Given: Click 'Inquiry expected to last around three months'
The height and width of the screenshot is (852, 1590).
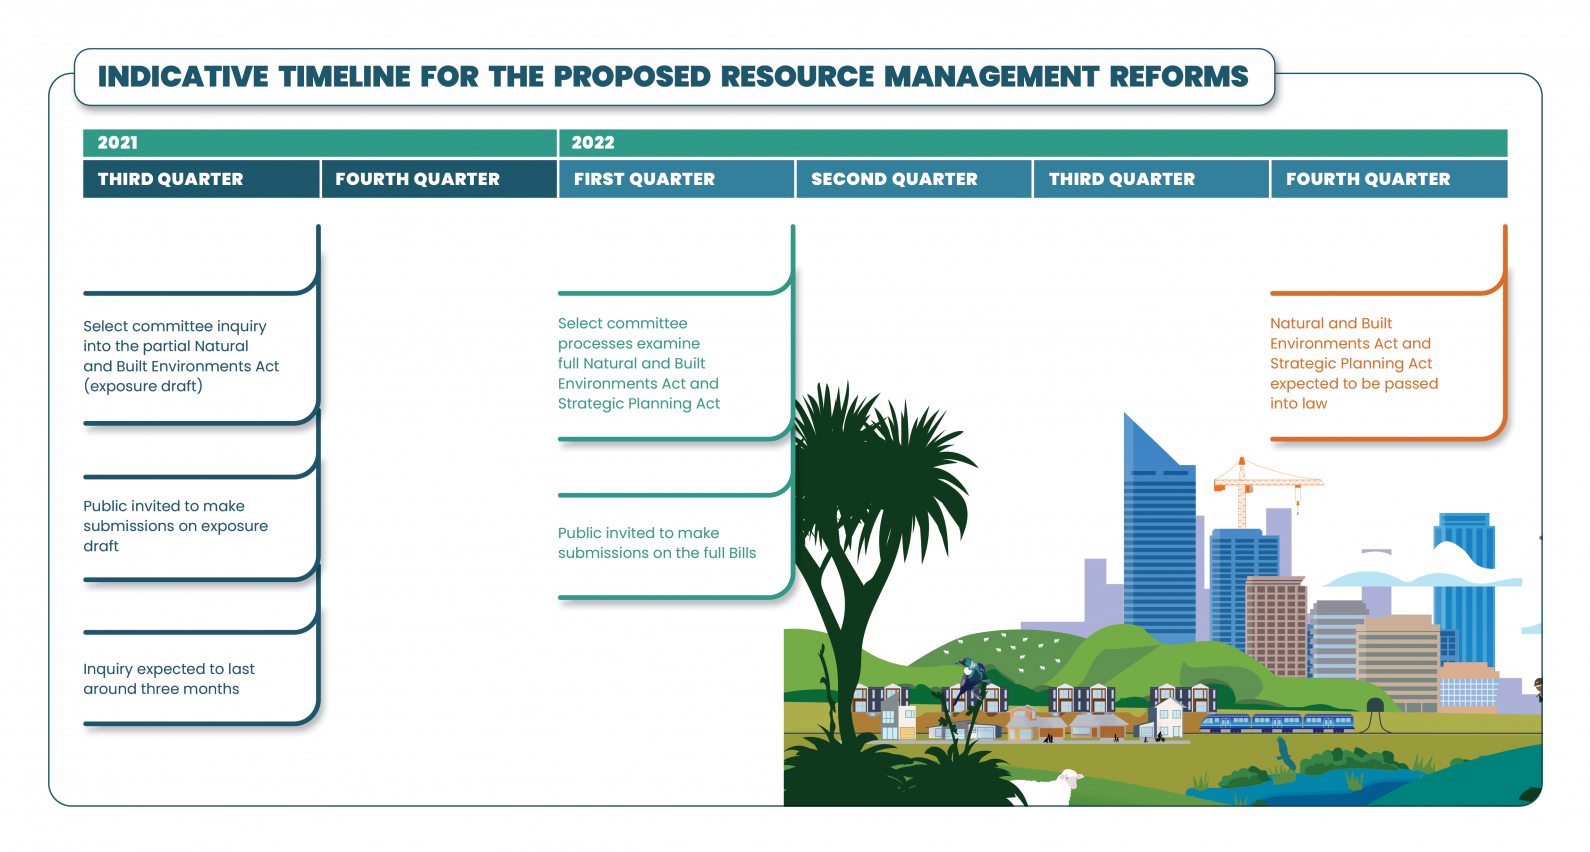Looking at the screenshot, I should tap(168, 679).
